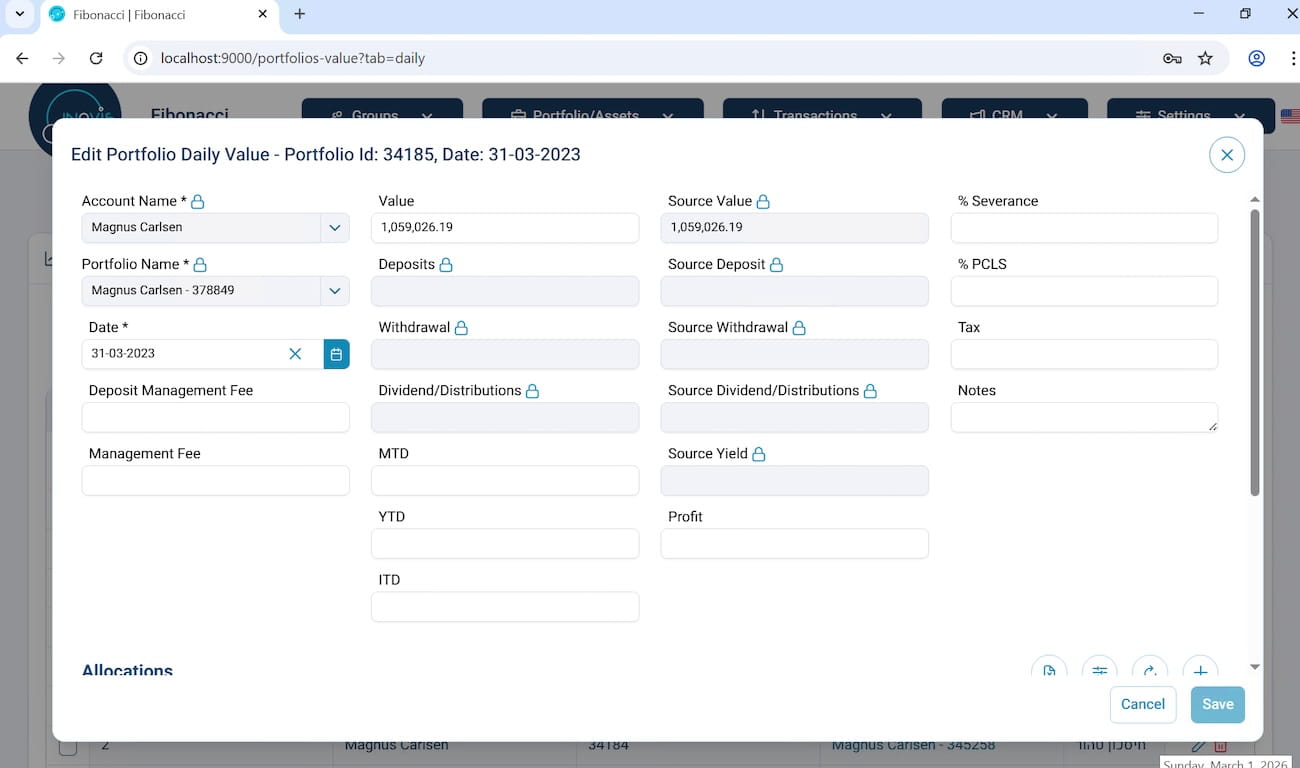The width and height of the screenshot is (1300, 768).
Task: Toggle the lock beside Account Name
Action: [x=198, y=202]
